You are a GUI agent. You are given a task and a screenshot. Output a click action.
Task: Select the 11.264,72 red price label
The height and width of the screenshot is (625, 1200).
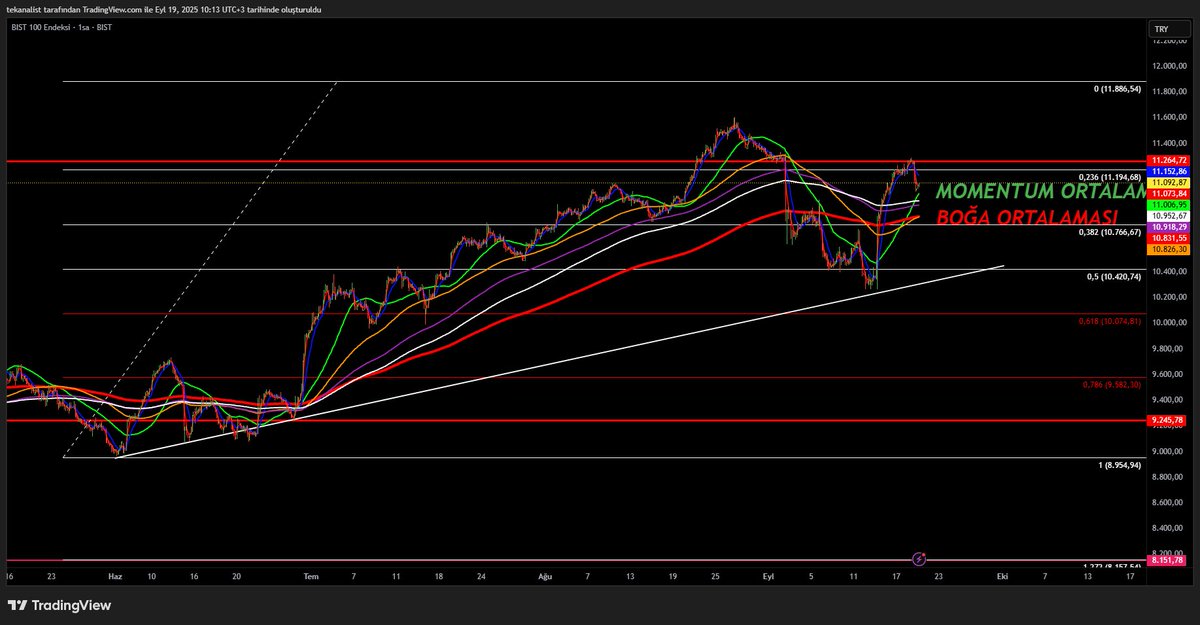(x=1169, y=160)
